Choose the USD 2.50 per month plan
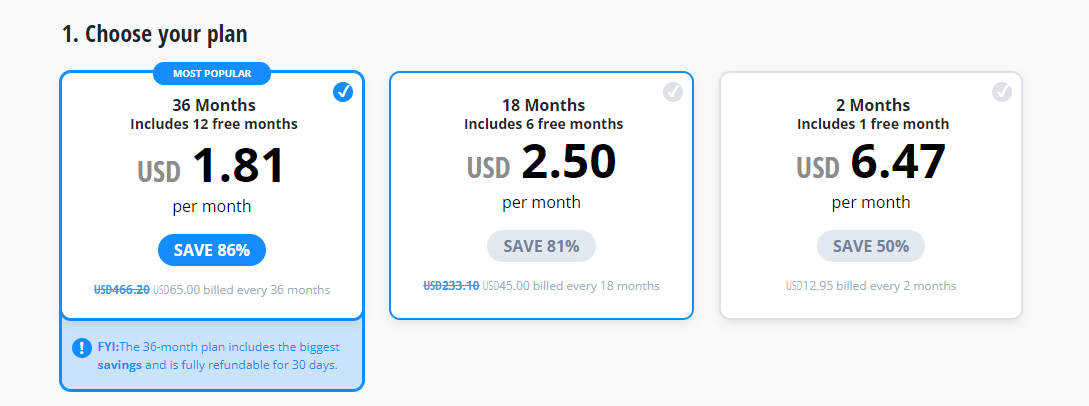The image size is (1089, 406). click(x=541, y=196)
